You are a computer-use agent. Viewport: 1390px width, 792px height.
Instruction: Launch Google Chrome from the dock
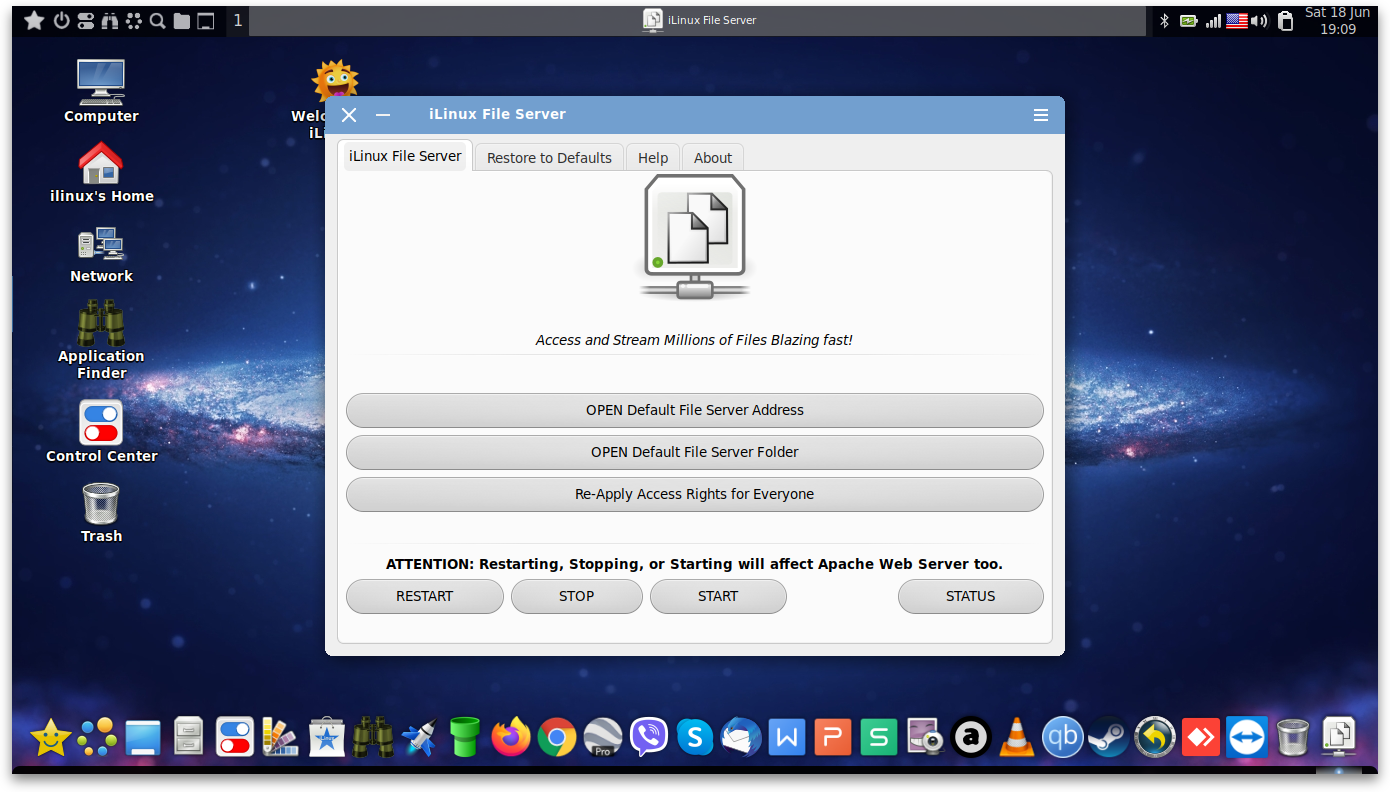[x=557, y=739]
